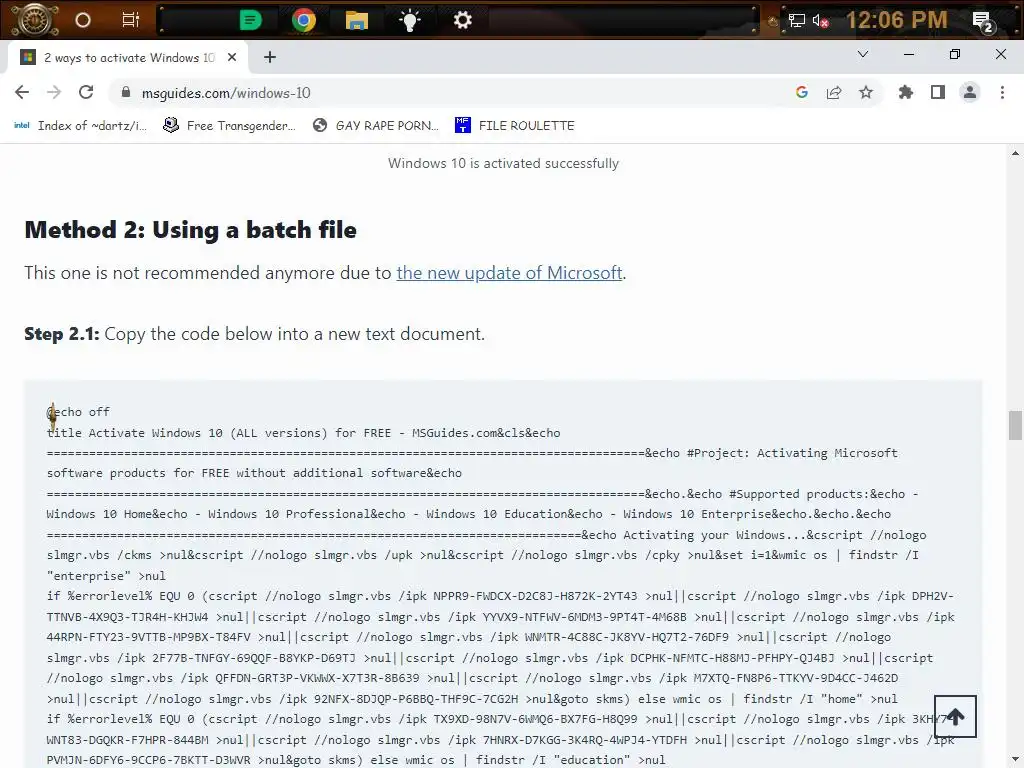Viewport: 1024px width, 768px height.
Task: Go forward to the next page
Action: 54,92
